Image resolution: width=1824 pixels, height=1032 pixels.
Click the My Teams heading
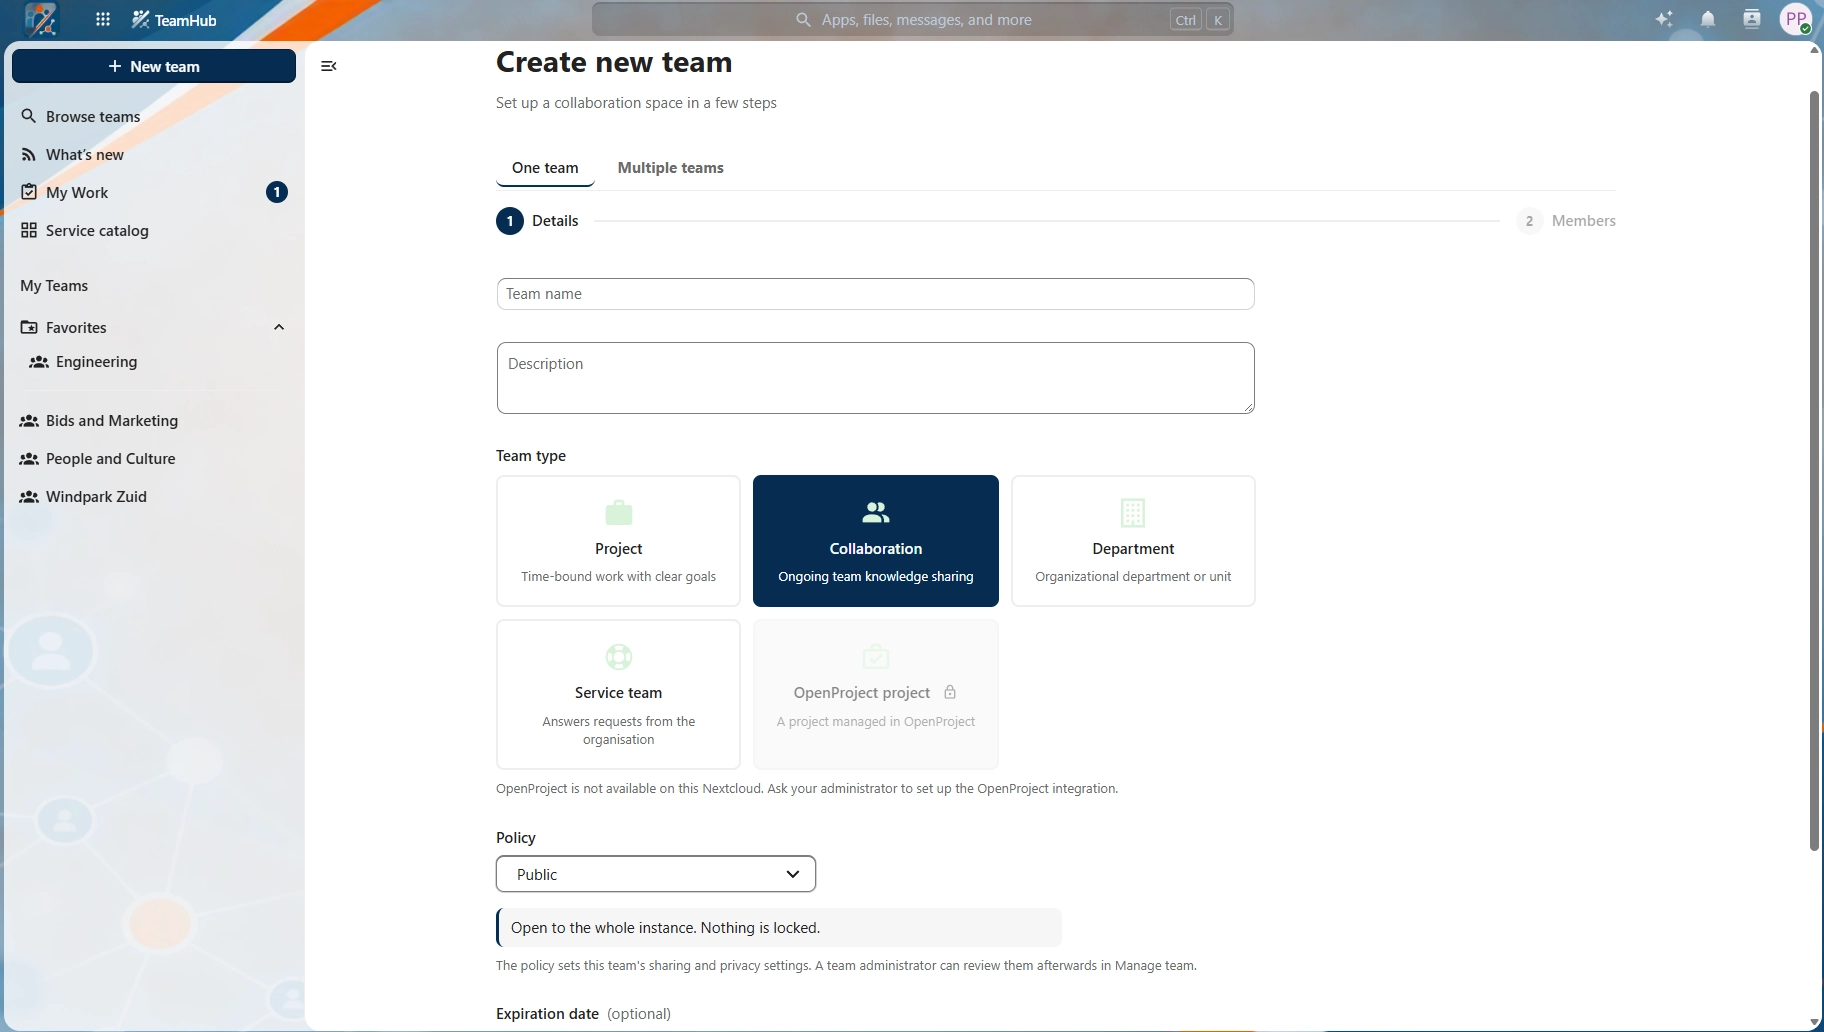54,286
